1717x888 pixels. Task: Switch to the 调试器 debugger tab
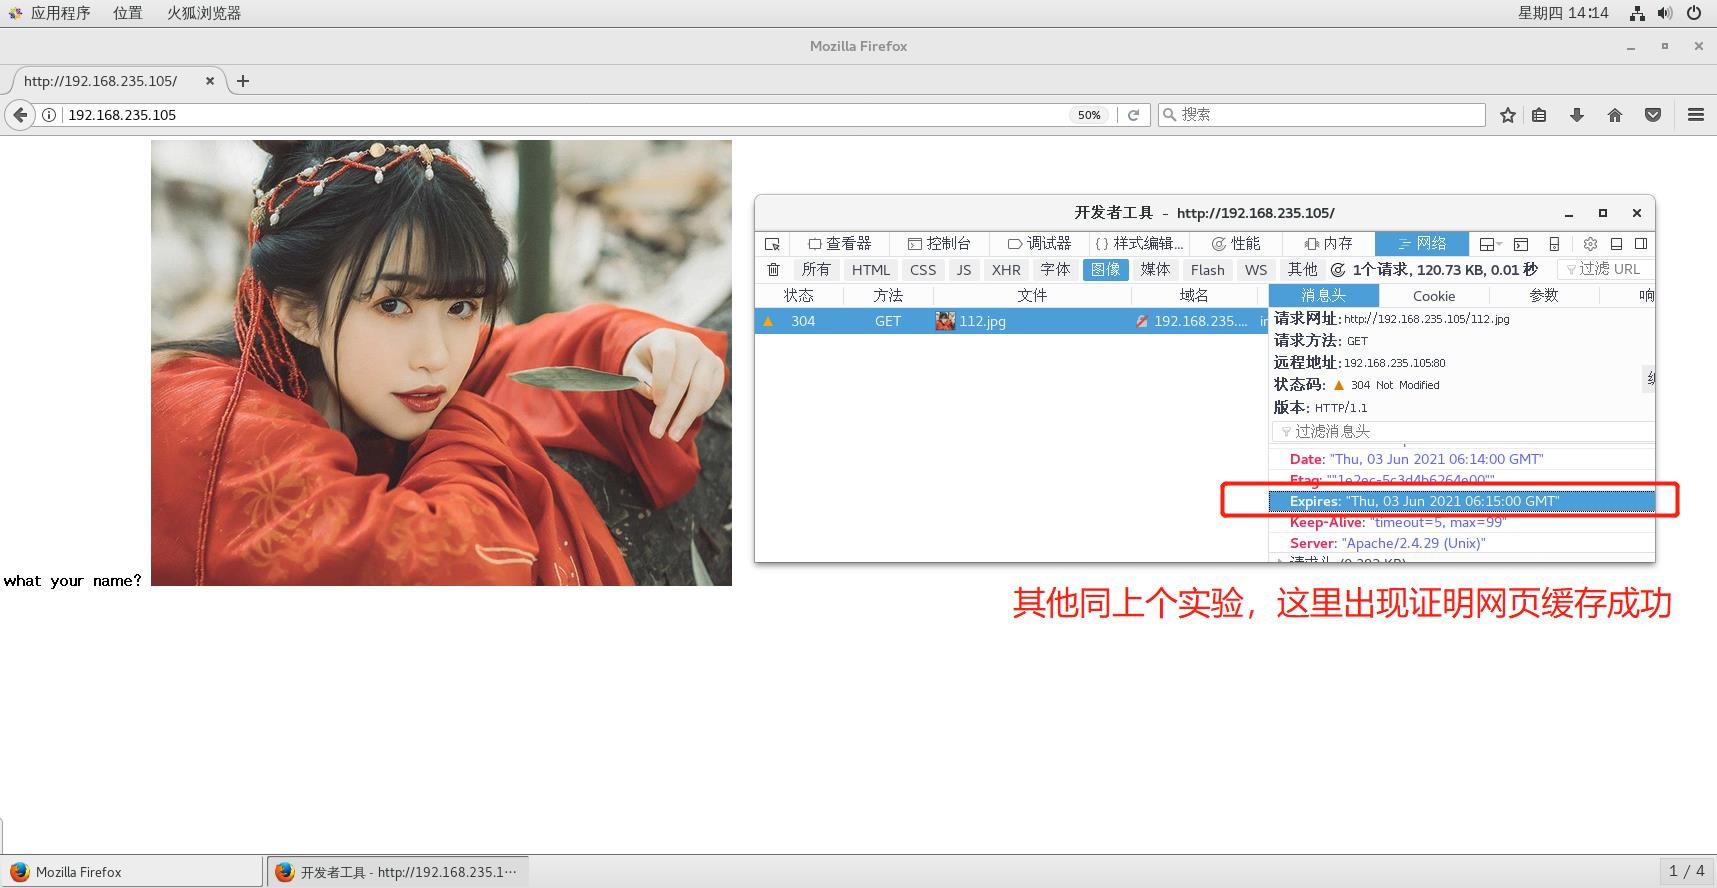pyautogui.click(x=1039, y=244)
